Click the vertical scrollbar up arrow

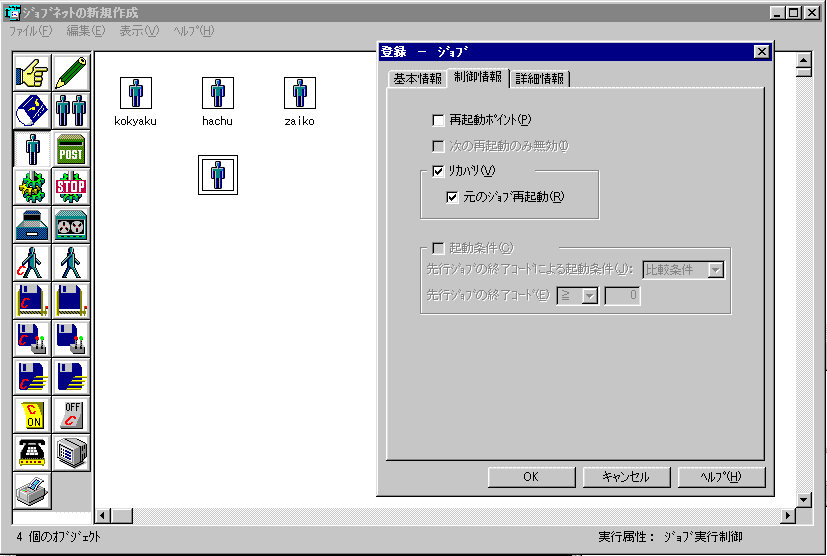(x=803, y=60)
